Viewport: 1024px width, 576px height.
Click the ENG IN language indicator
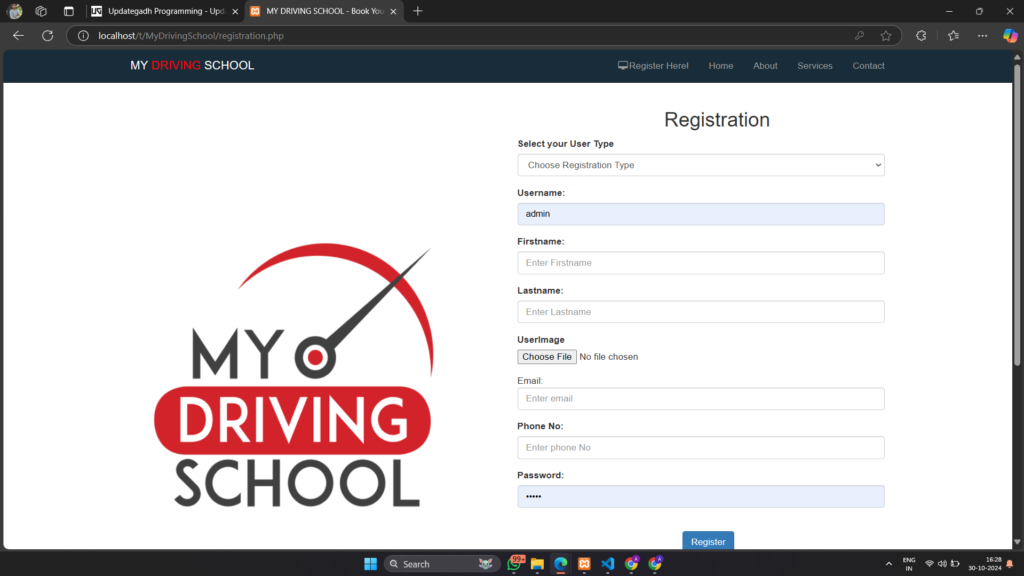pyautogui.click(x=908, y=564)
